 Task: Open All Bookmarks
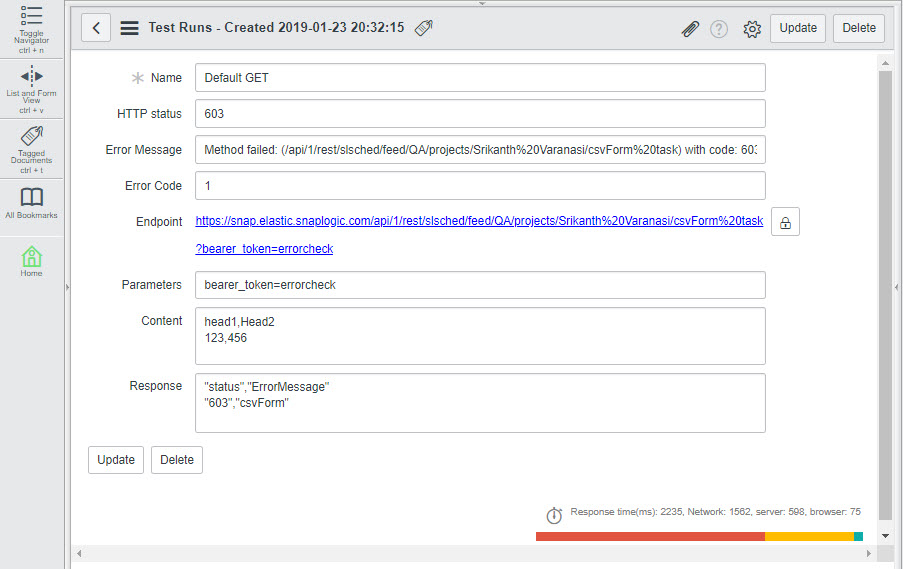(32, 201)
